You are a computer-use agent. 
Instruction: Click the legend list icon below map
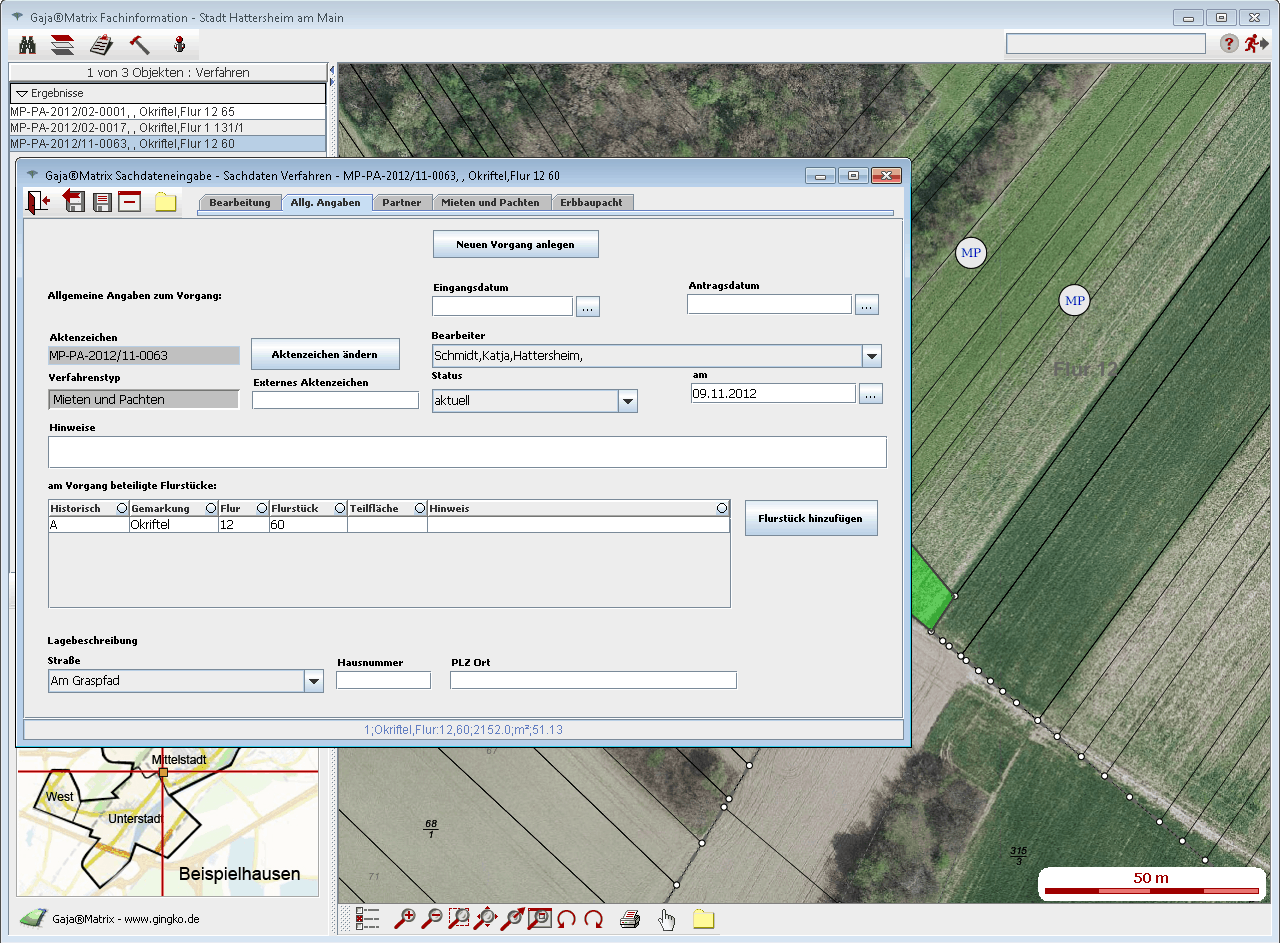[x=367, y=919]
